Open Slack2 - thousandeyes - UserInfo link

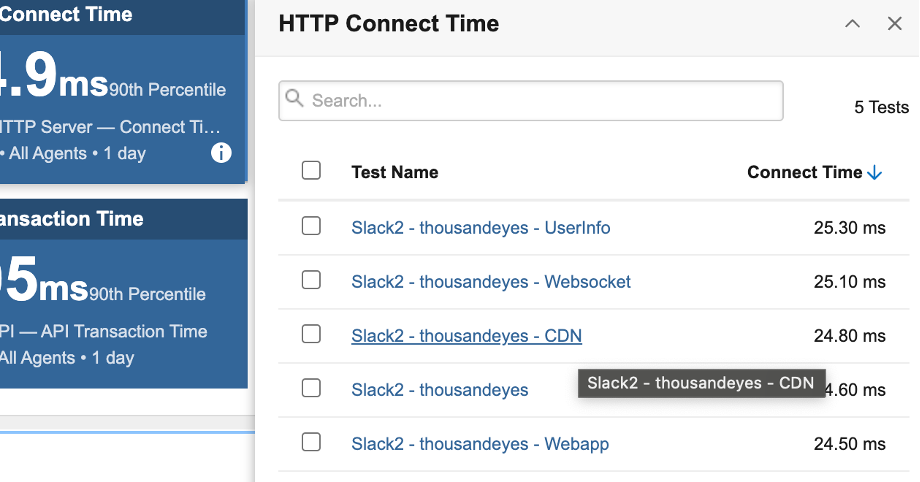481,228
